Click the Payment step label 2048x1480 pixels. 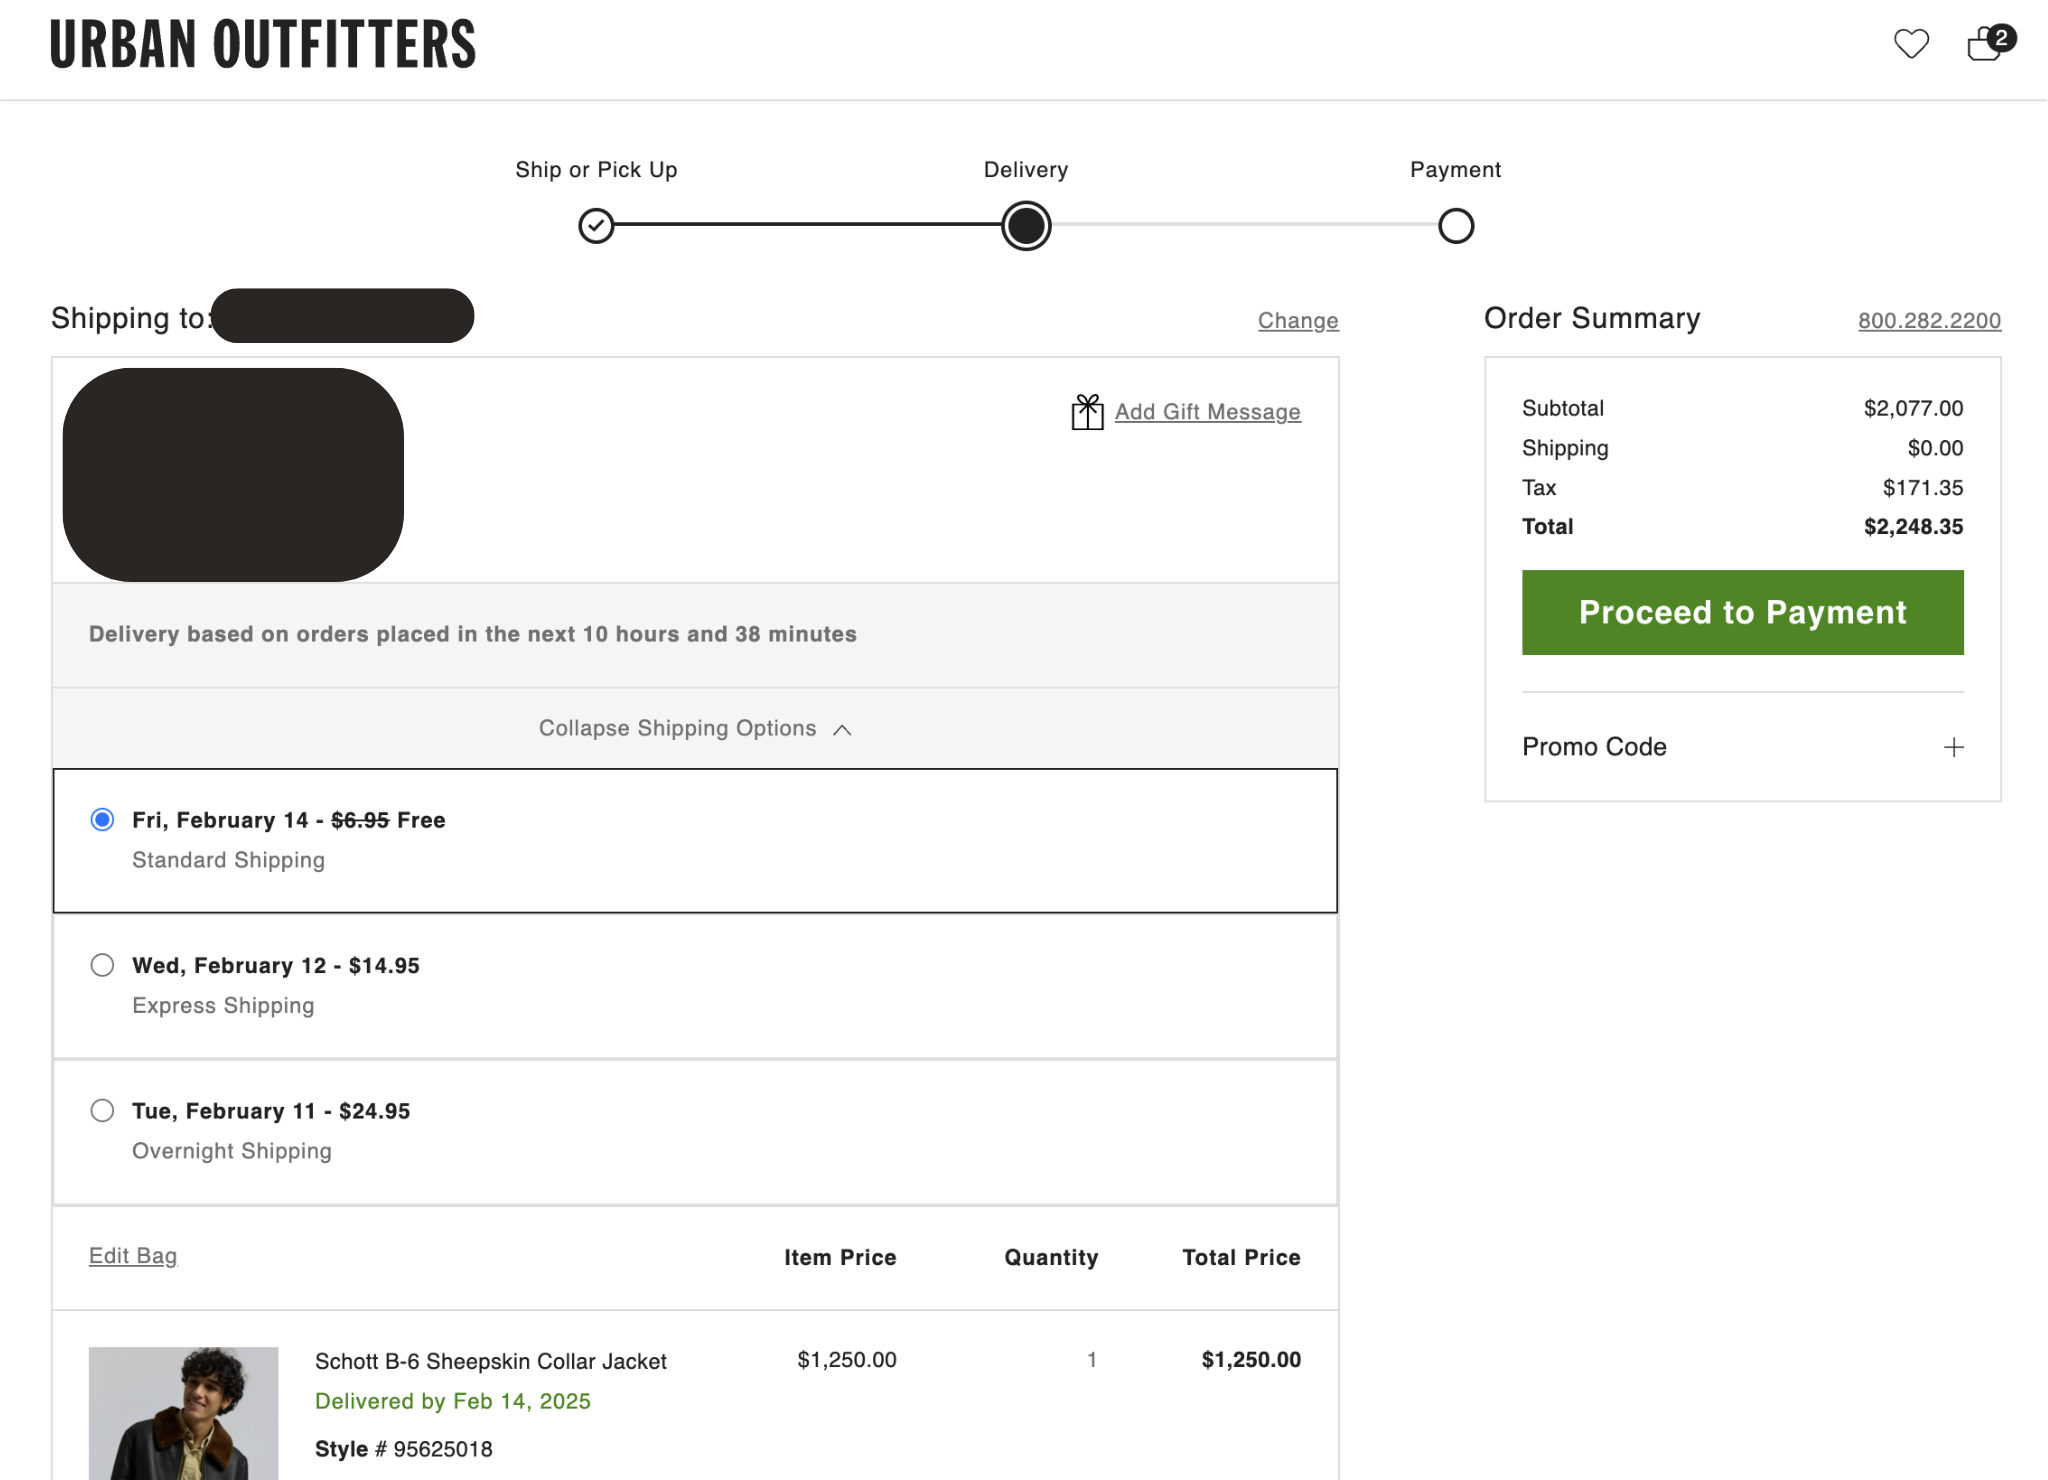pos(1455,170)
